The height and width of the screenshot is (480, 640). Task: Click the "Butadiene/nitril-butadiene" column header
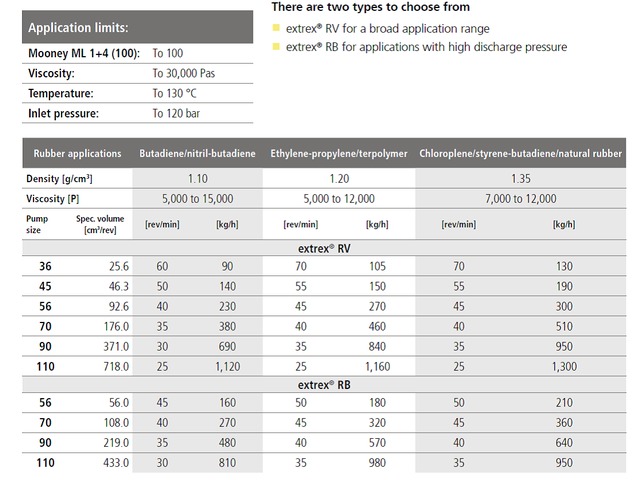click(197, 153)
